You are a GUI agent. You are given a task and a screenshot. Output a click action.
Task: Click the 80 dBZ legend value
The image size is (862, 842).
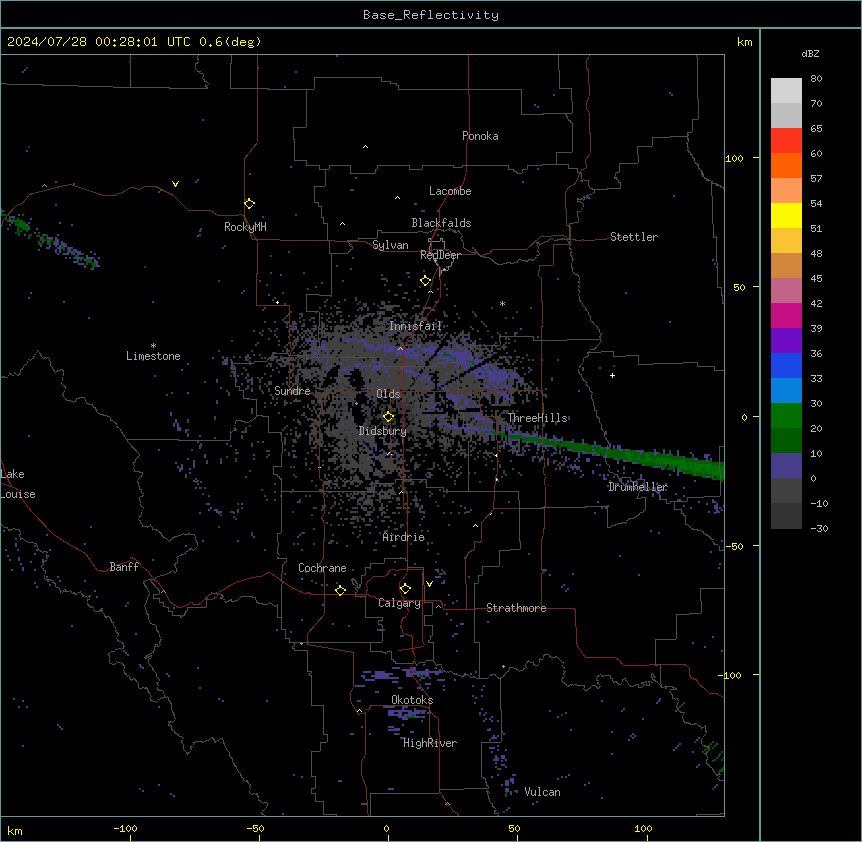pos(816,79)
